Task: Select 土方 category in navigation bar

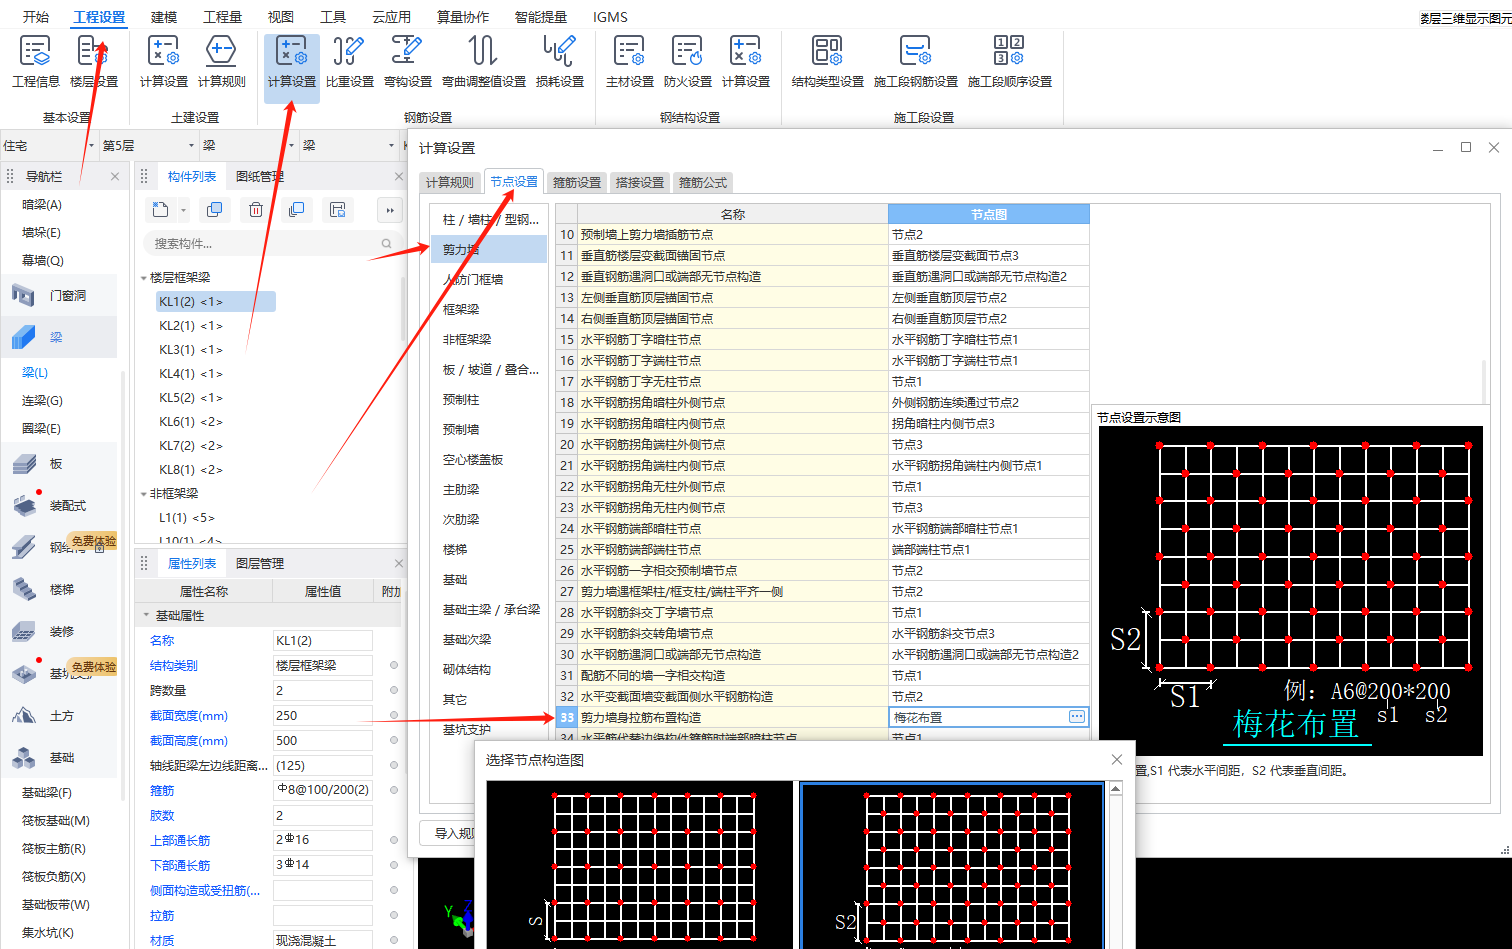Action: 58,715
